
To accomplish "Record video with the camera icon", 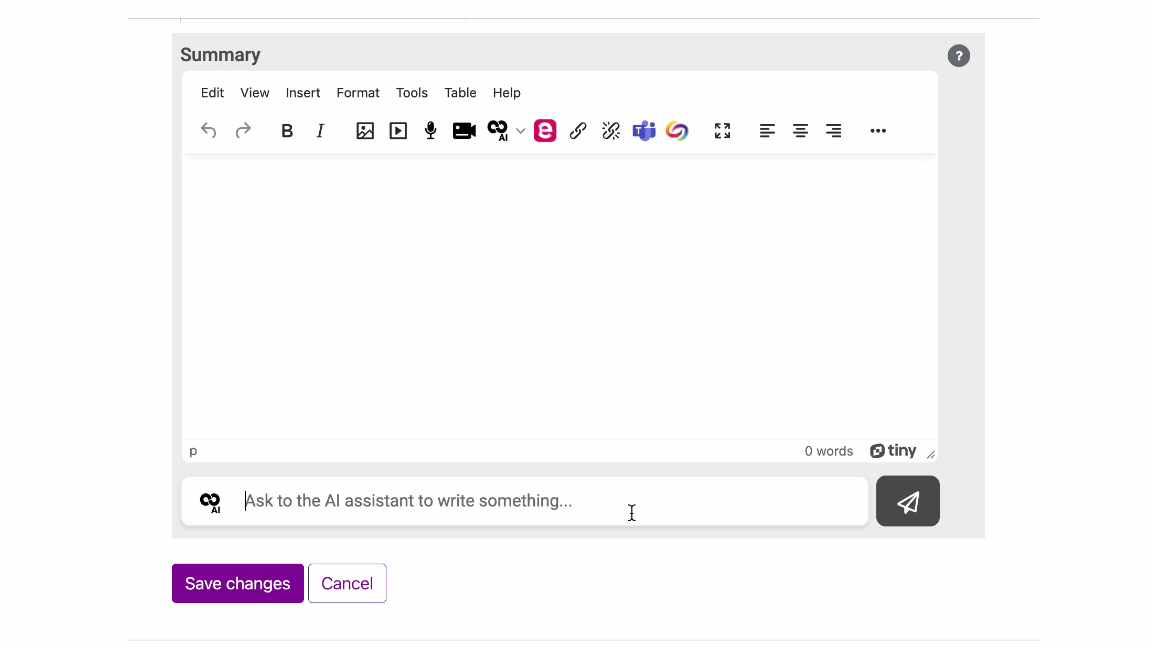I will (464, 131).
